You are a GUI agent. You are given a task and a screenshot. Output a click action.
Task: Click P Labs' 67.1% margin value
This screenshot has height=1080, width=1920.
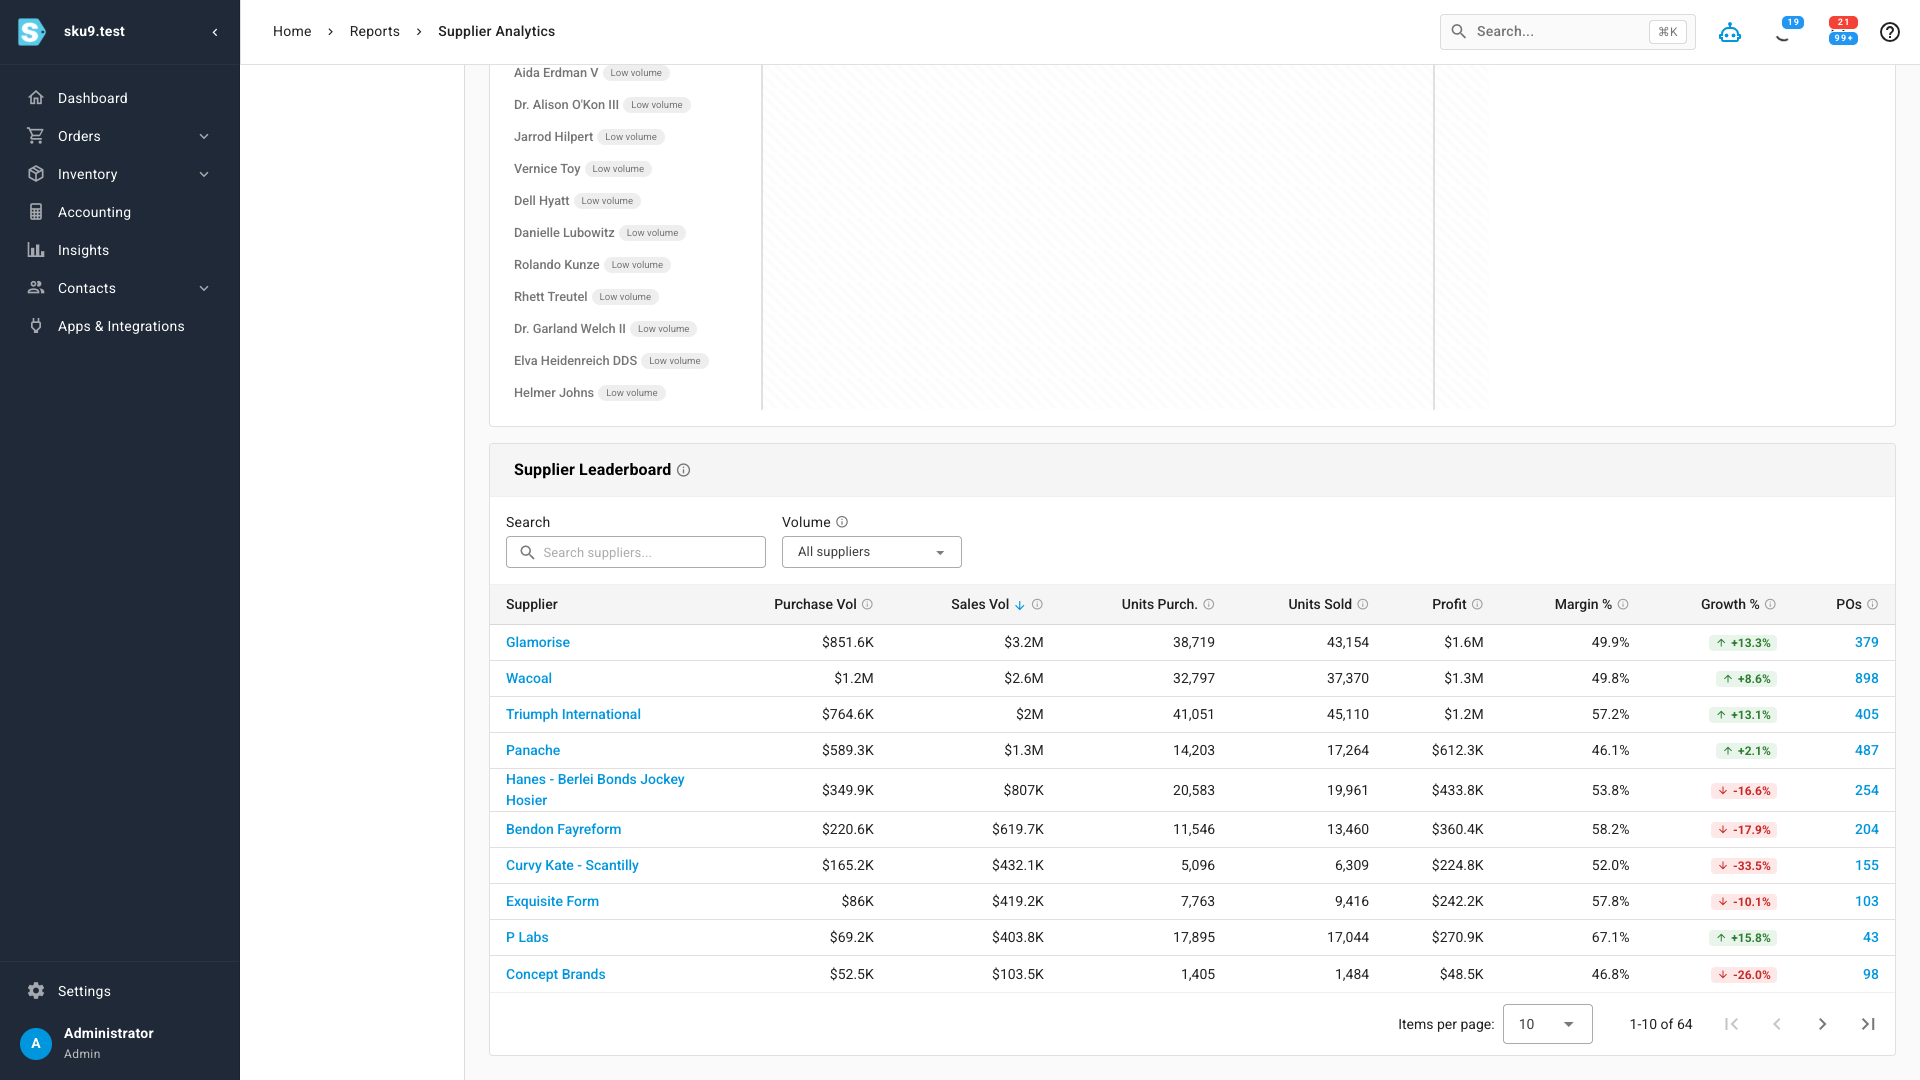[1610, 937]
